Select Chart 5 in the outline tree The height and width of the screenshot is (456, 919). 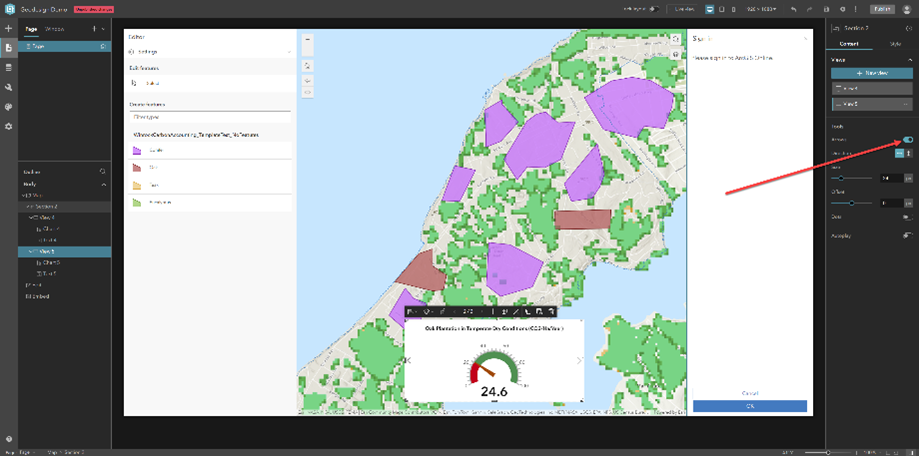click(x=64, y=263)
